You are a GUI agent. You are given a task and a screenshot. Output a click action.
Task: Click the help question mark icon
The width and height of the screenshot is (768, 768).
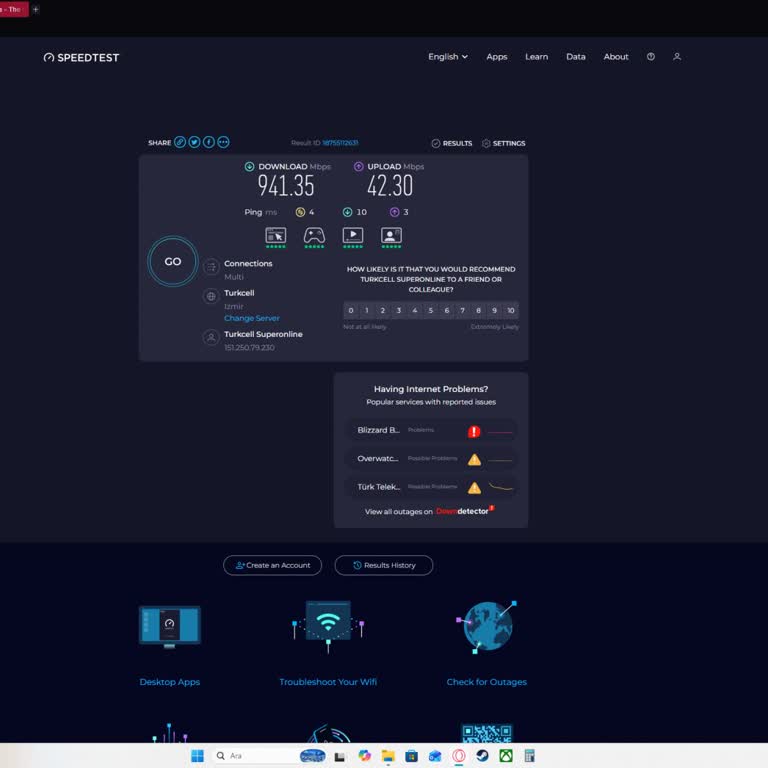pyautogui.click(x=650, y=57)
